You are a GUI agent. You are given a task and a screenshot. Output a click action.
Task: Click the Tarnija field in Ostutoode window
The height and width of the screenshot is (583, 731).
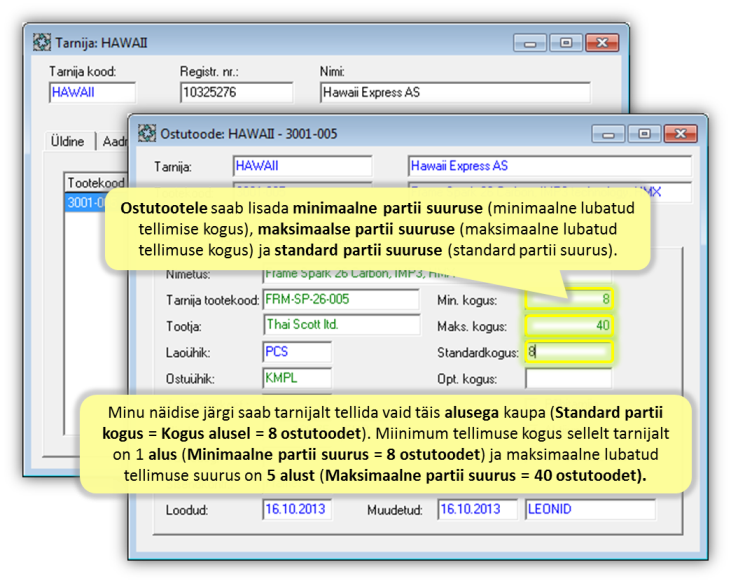pyautogui.click(x=302, y=166)
